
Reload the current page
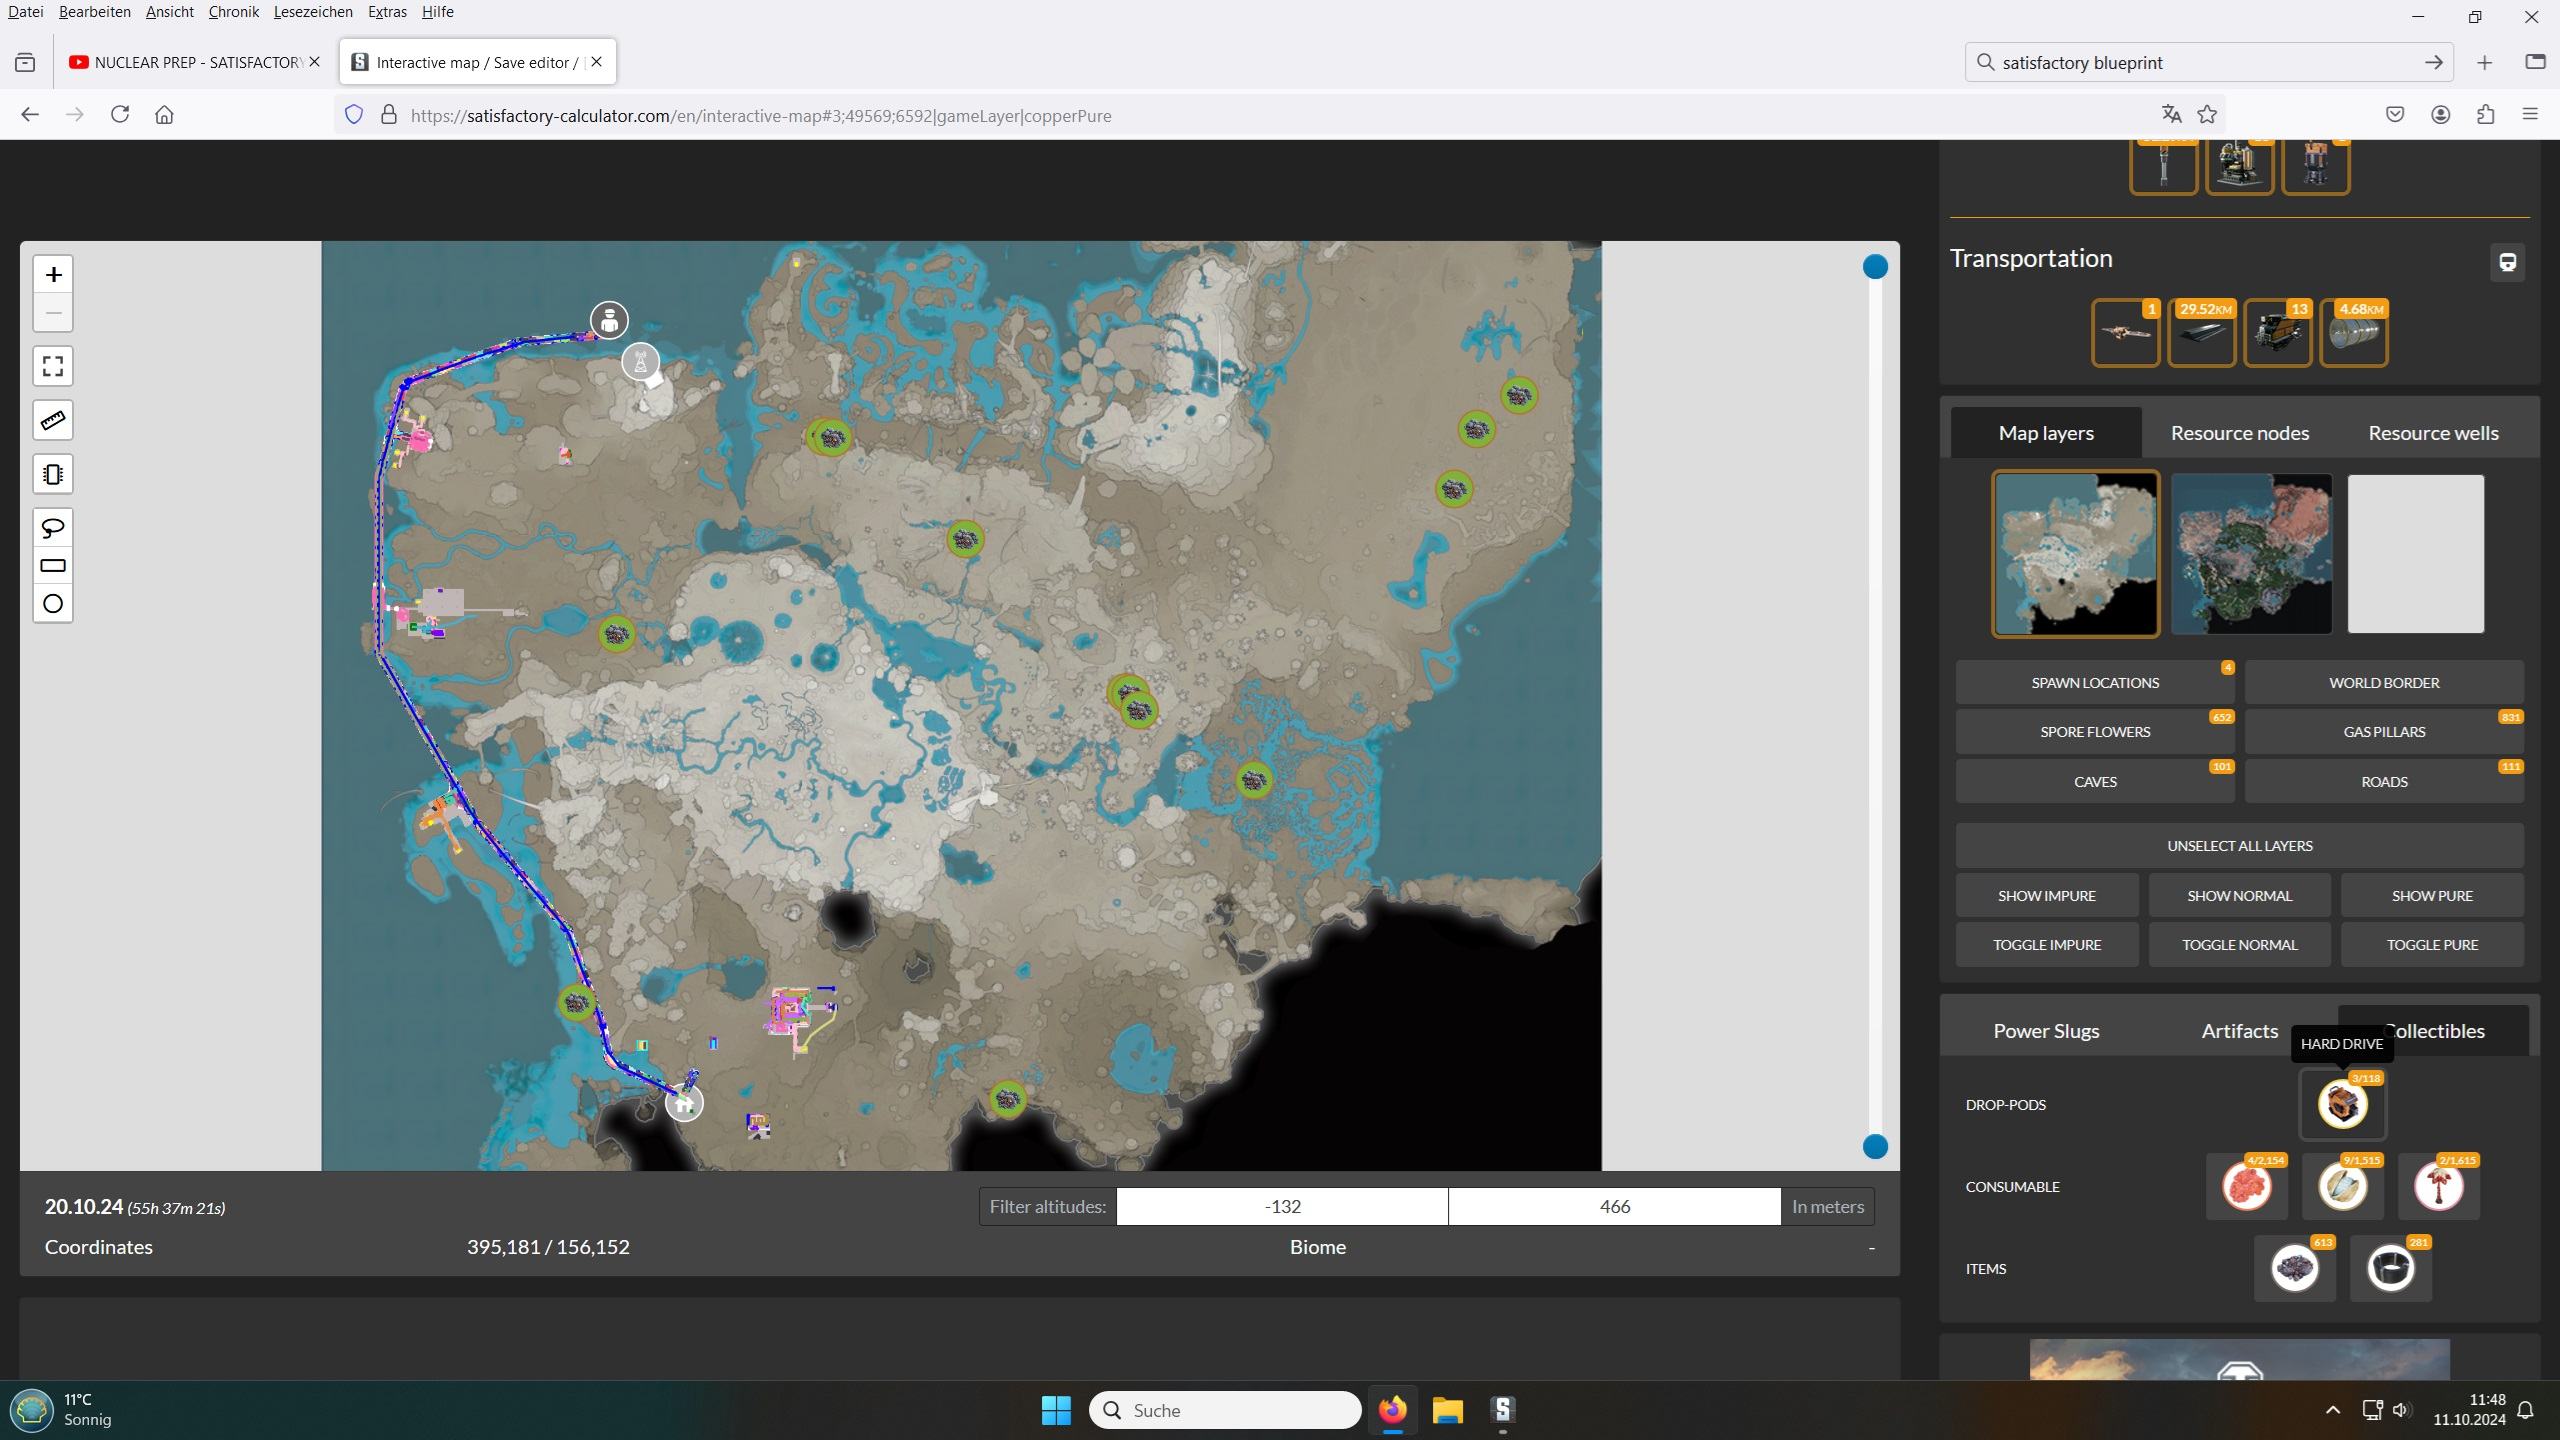point(120,115)
